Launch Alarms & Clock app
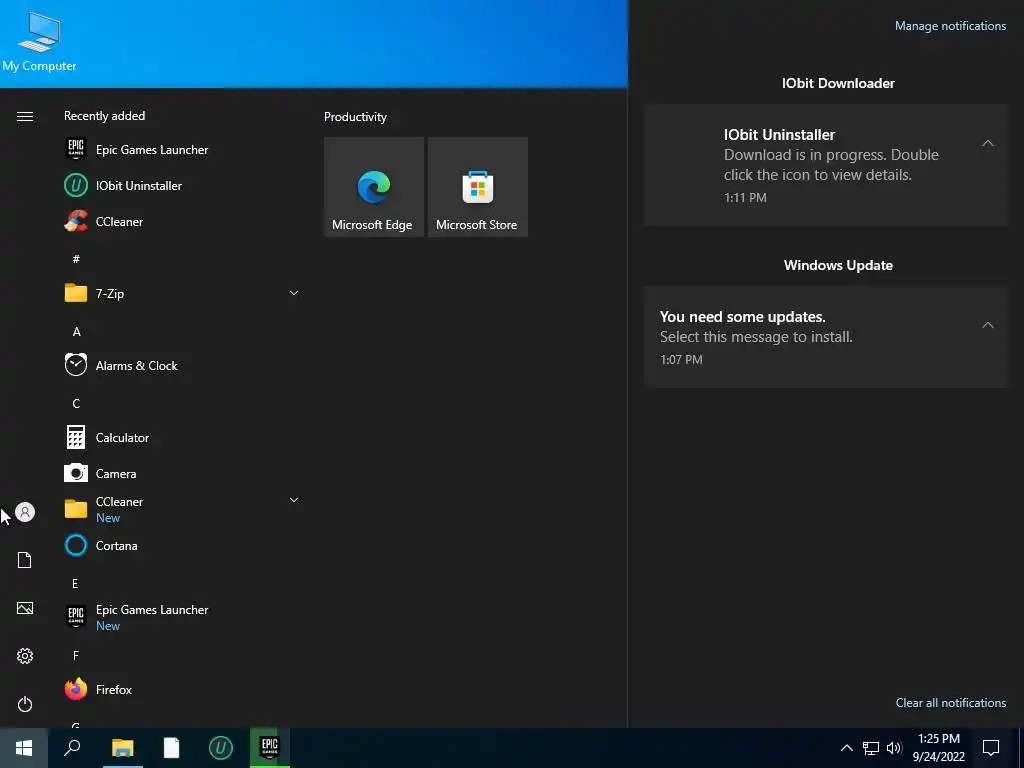 pos(182,366)
